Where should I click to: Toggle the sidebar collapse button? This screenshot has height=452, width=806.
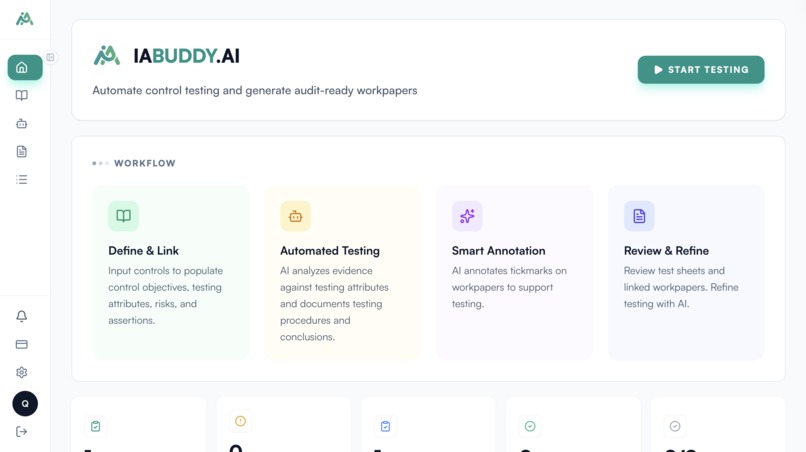tap(50, 57)
